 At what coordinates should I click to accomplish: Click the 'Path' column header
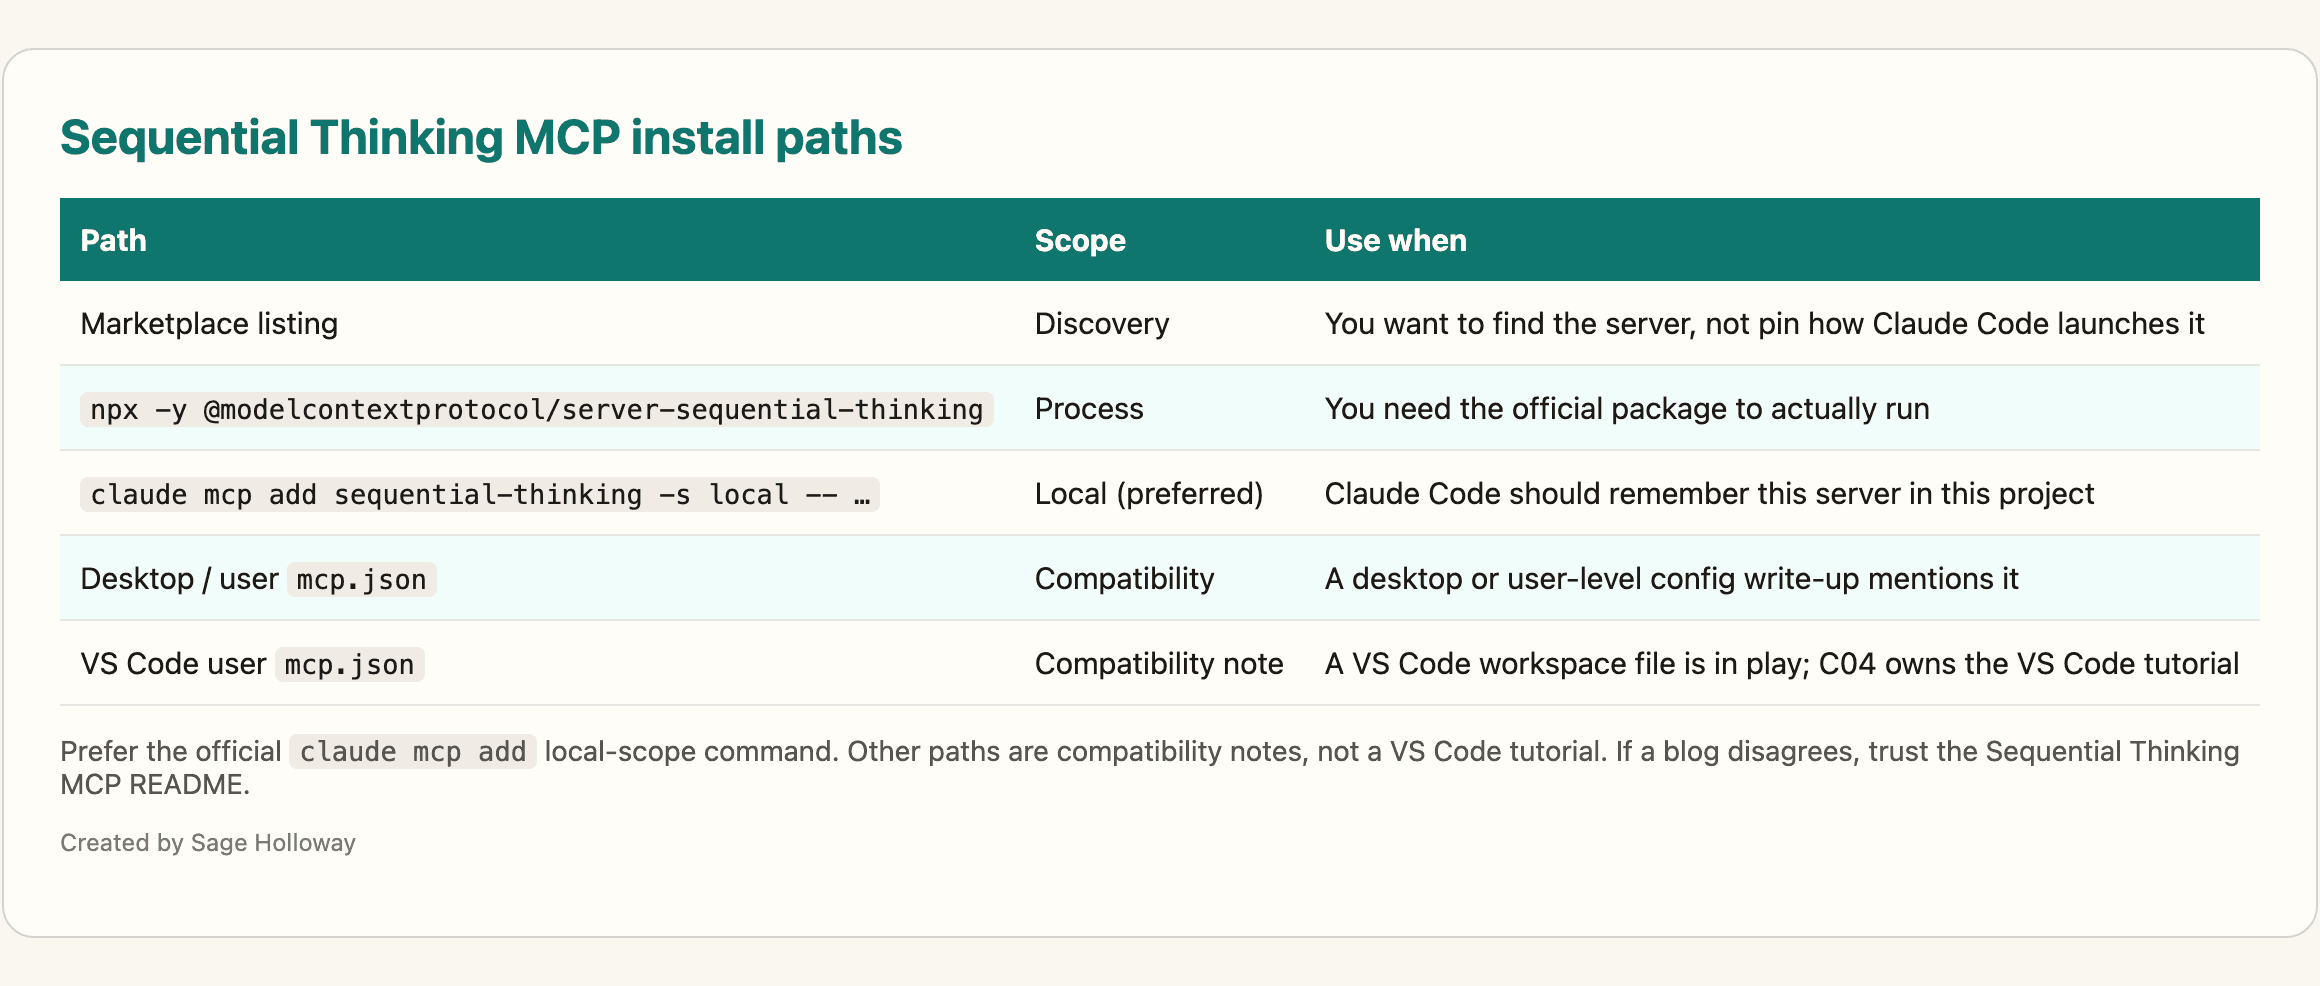[x=113, y=240]
